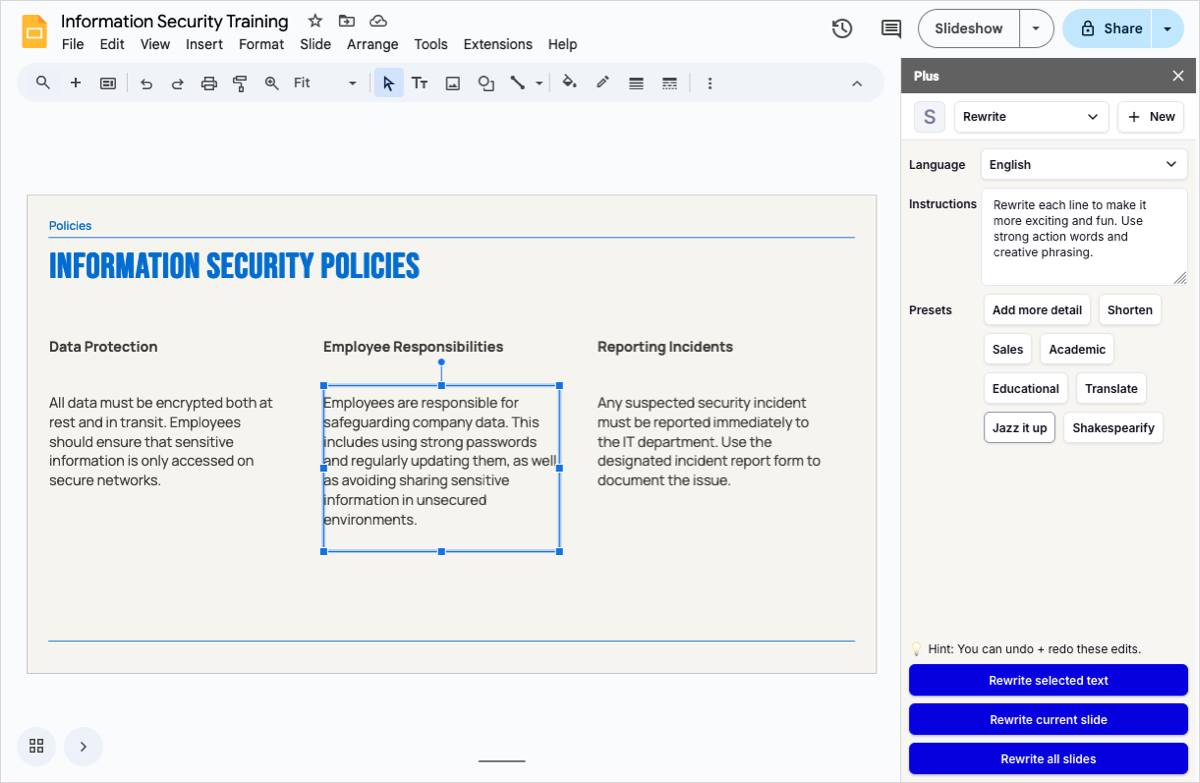The height and width of the screenshot is (783, 1200).
Task: Choose the Add more detail preset
Action: (x=1037, y=310)
